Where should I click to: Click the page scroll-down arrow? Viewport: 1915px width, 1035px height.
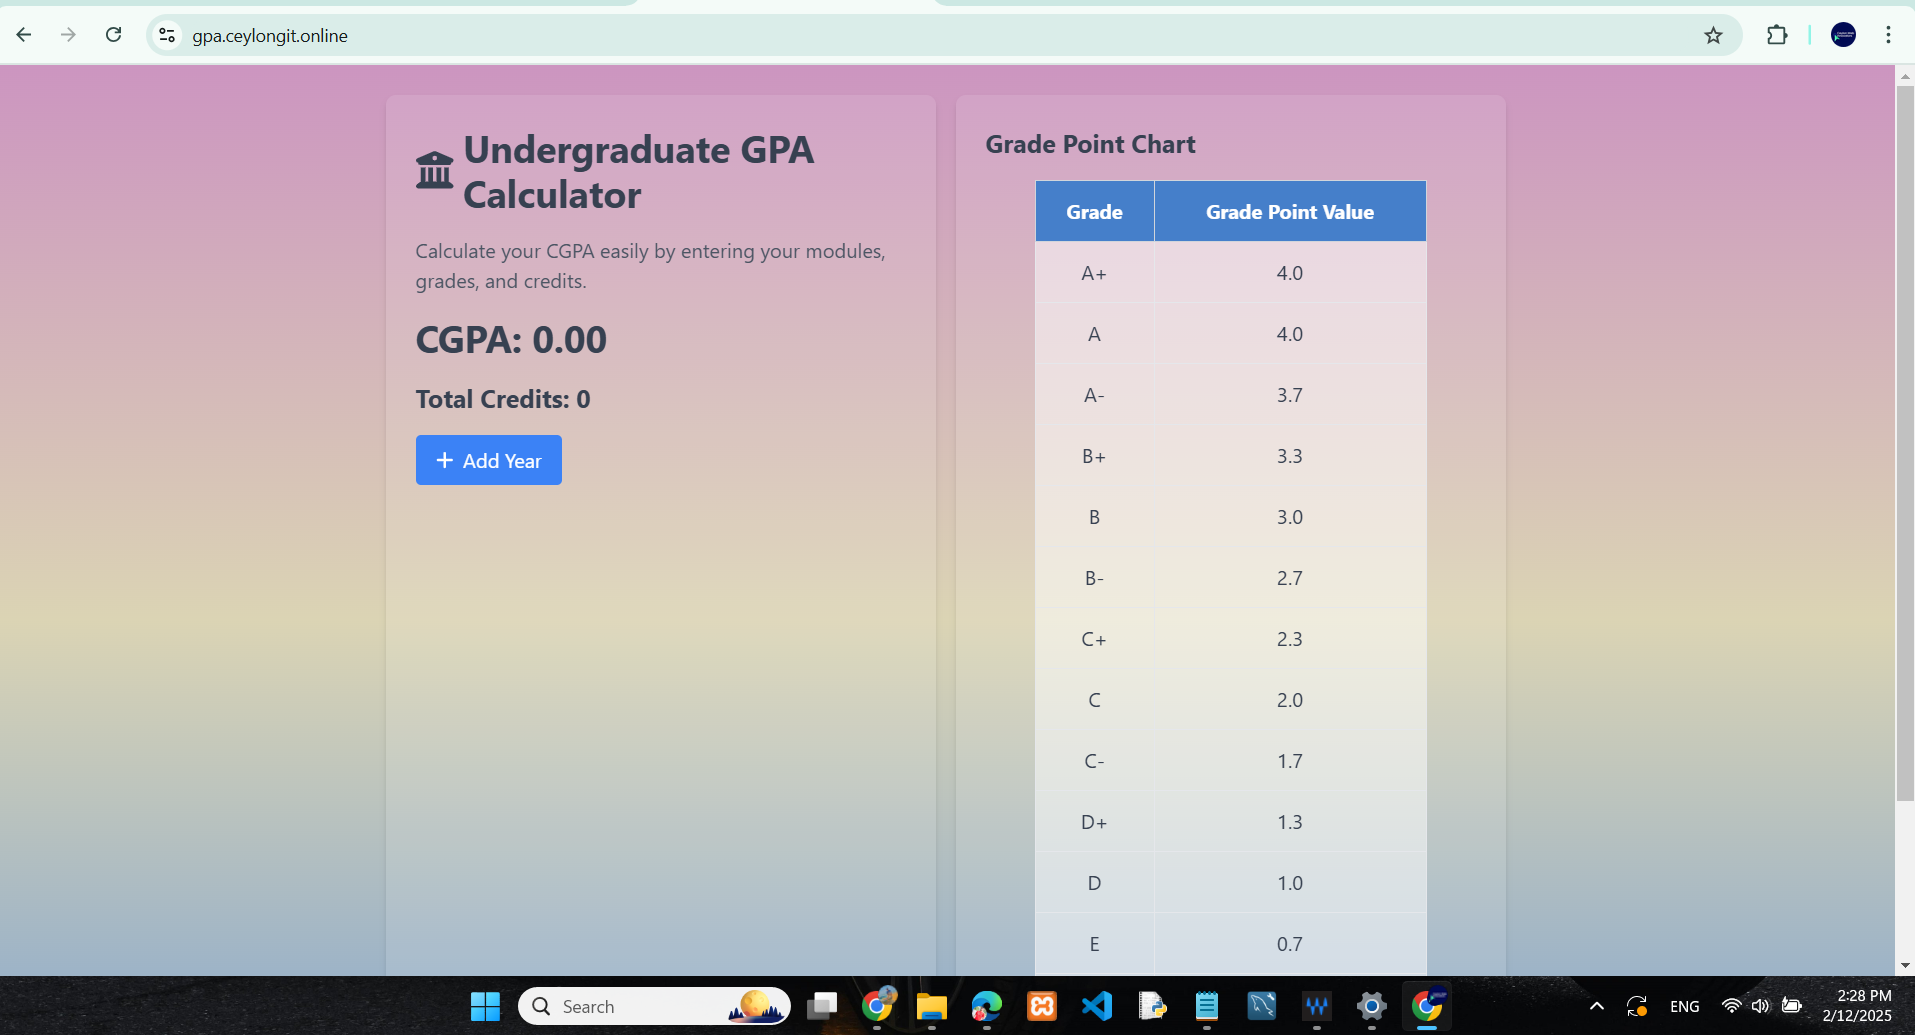coord(1904,965)
